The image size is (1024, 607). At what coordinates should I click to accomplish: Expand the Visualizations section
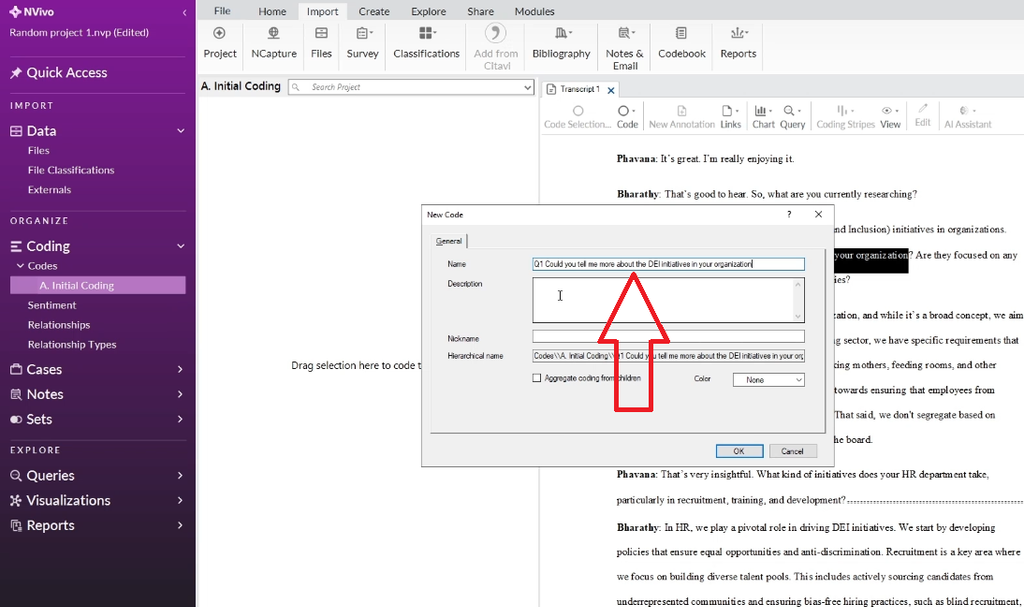point(180,500)
